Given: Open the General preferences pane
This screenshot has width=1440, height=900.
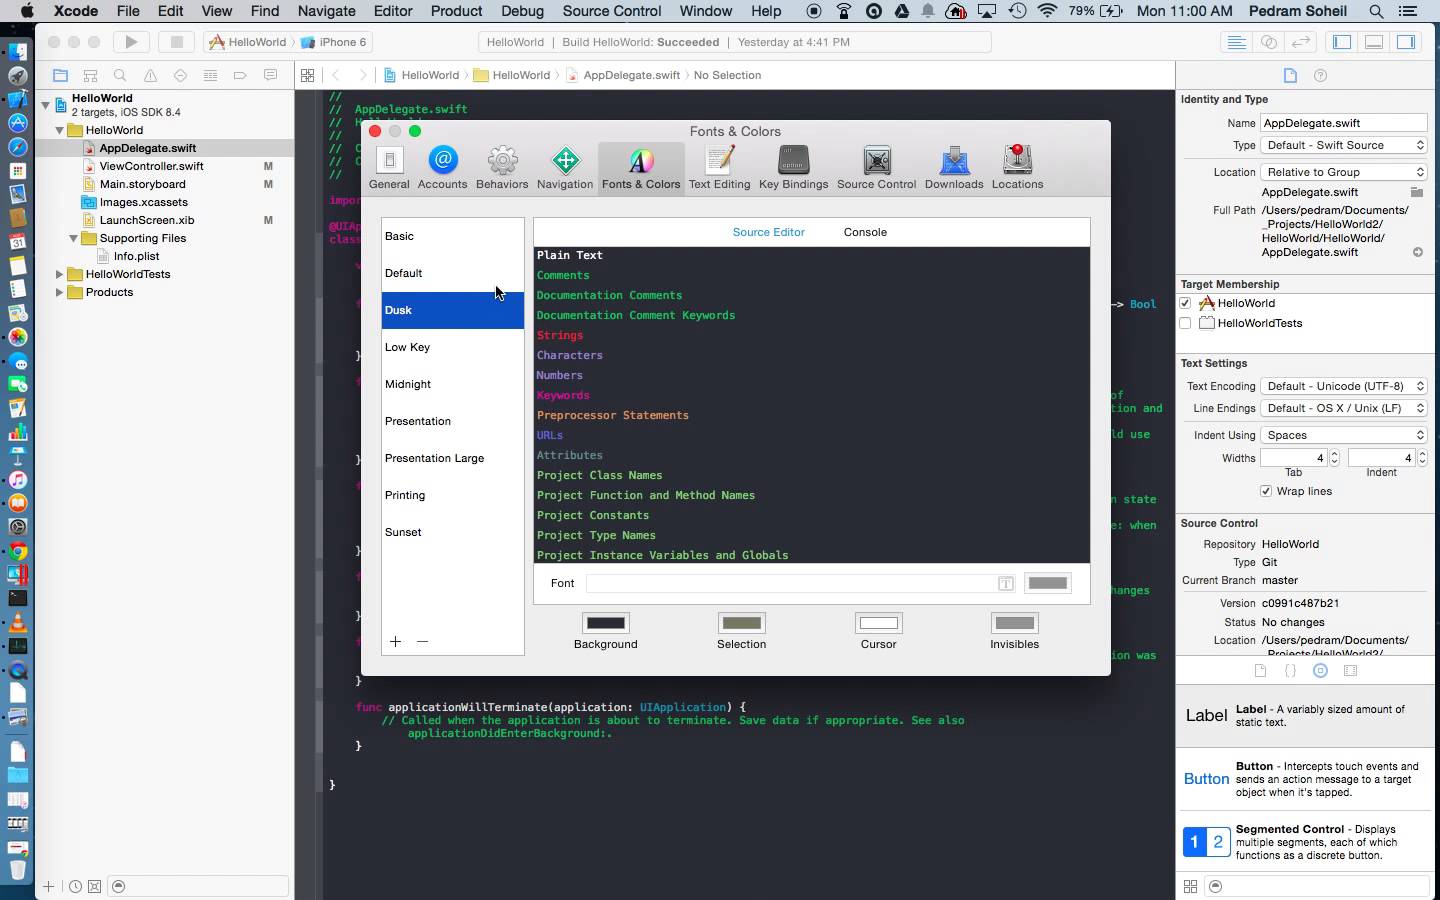Looking at the screenshot, I should [x=389, y=167].
